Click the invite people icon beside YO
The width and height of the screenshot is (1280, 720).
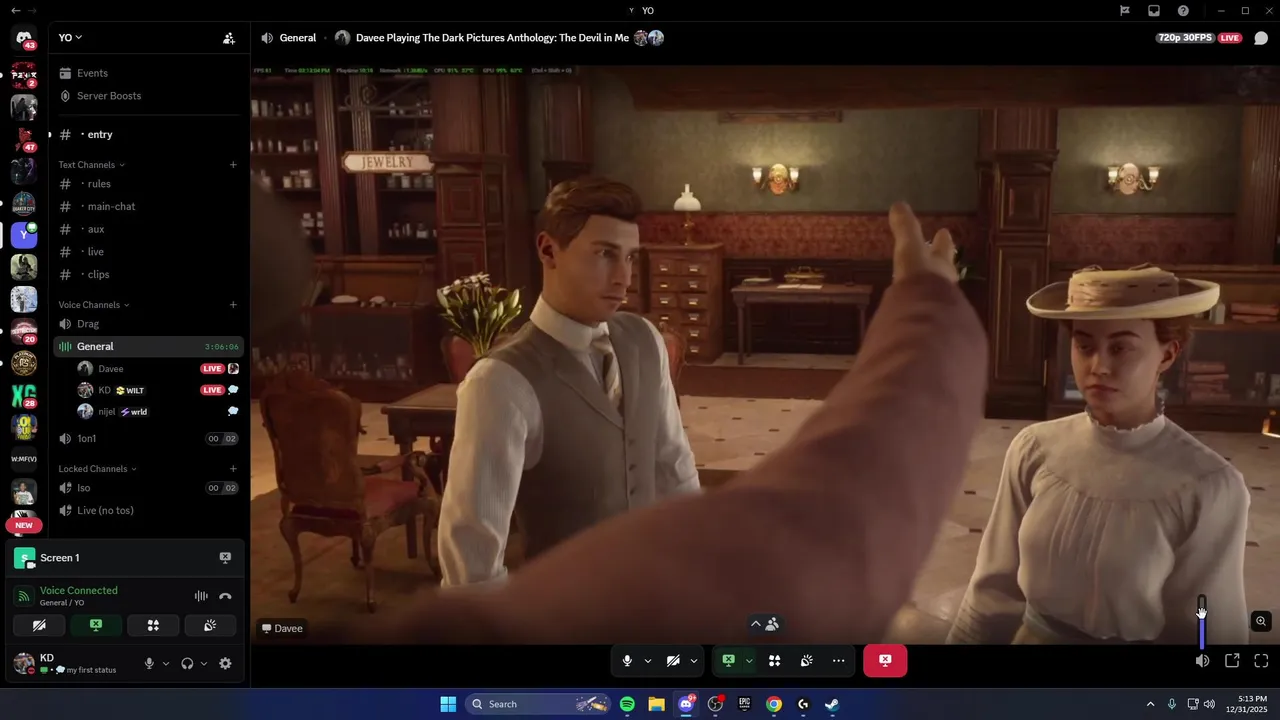coord(229,38)
